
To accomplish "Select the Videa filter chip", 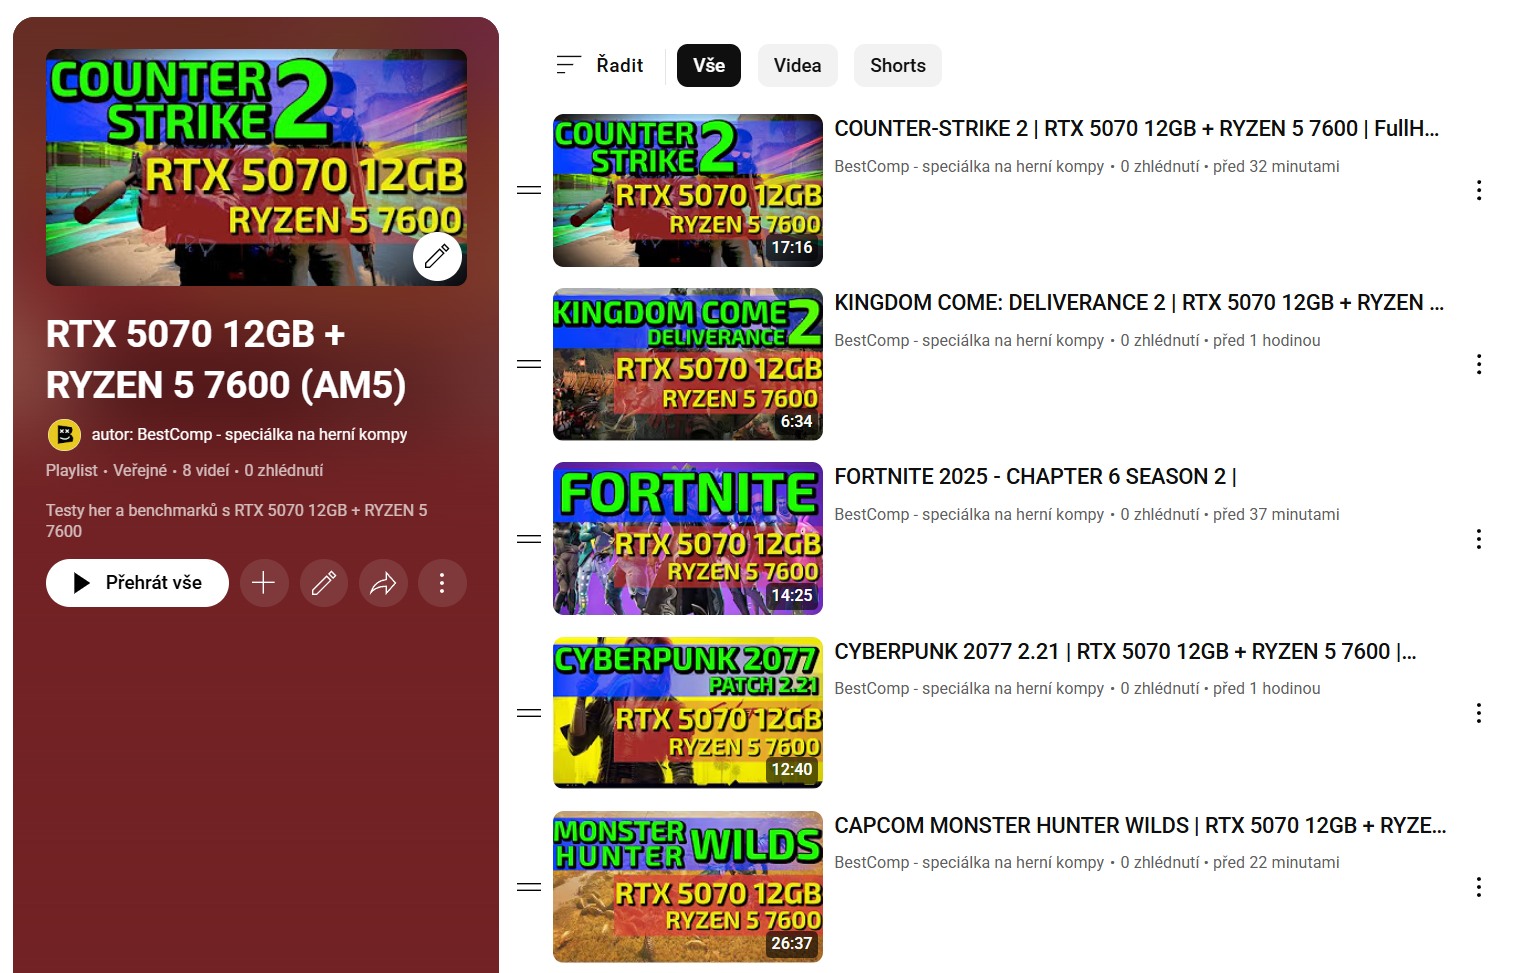I will [797, 65].
